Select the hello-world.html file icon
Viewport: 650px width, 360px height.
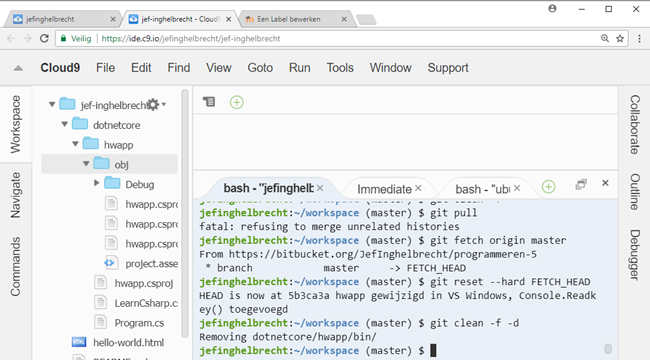tap(79, 342)
